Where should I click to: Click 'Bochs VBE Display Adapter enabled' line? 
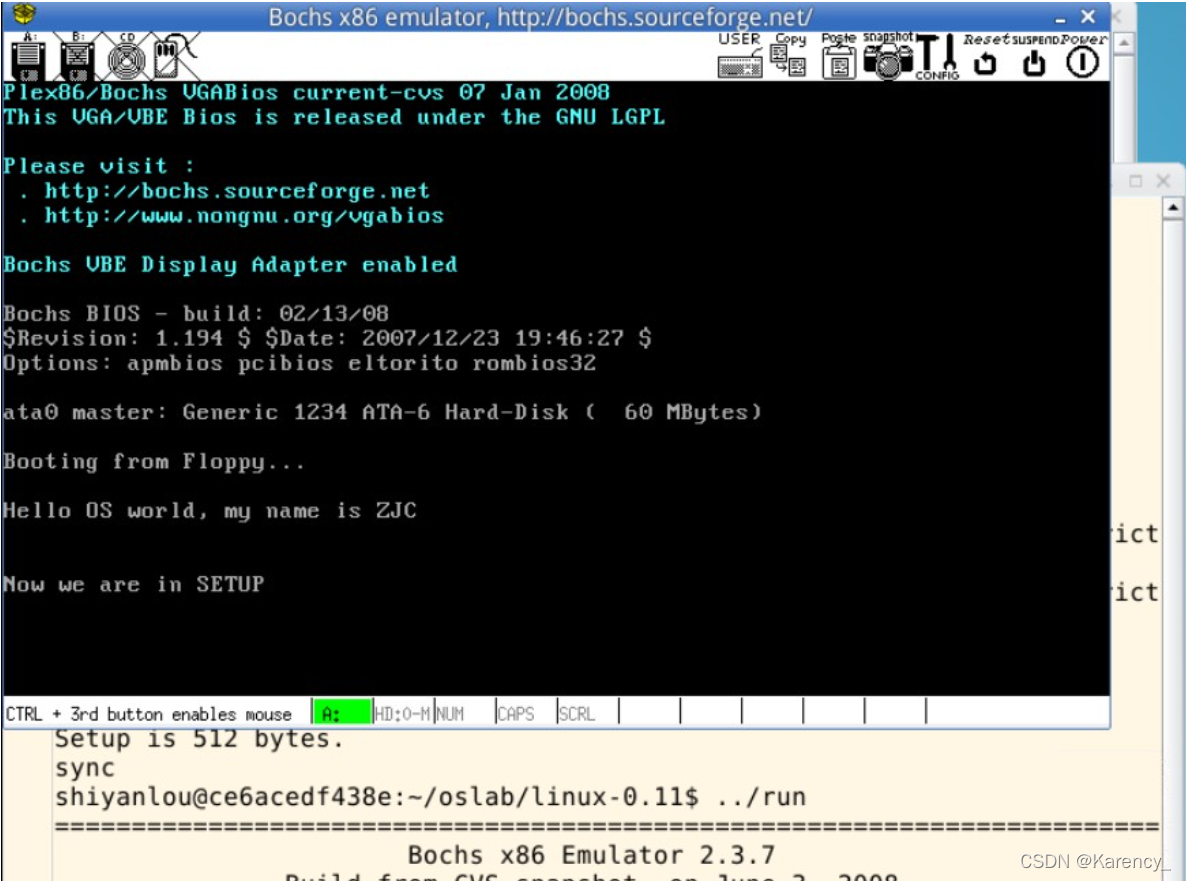point(230,265)
